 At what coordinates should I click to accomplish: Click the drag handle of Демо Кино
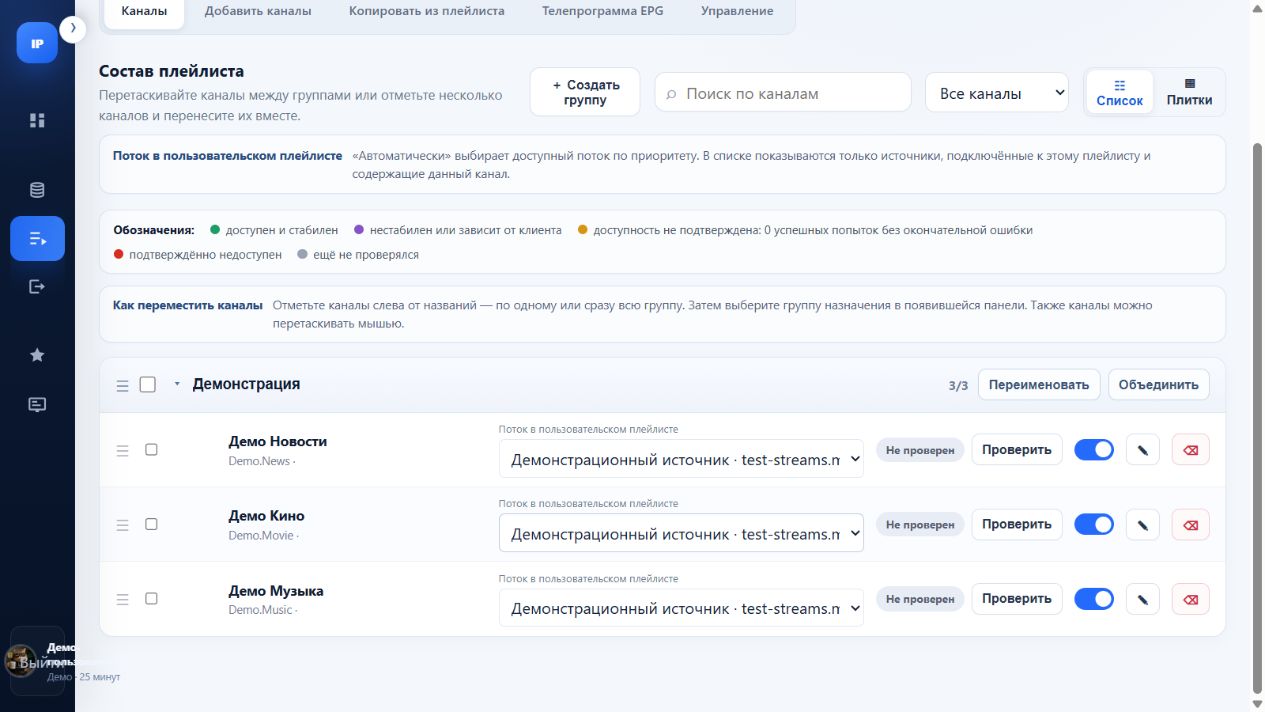123,525
